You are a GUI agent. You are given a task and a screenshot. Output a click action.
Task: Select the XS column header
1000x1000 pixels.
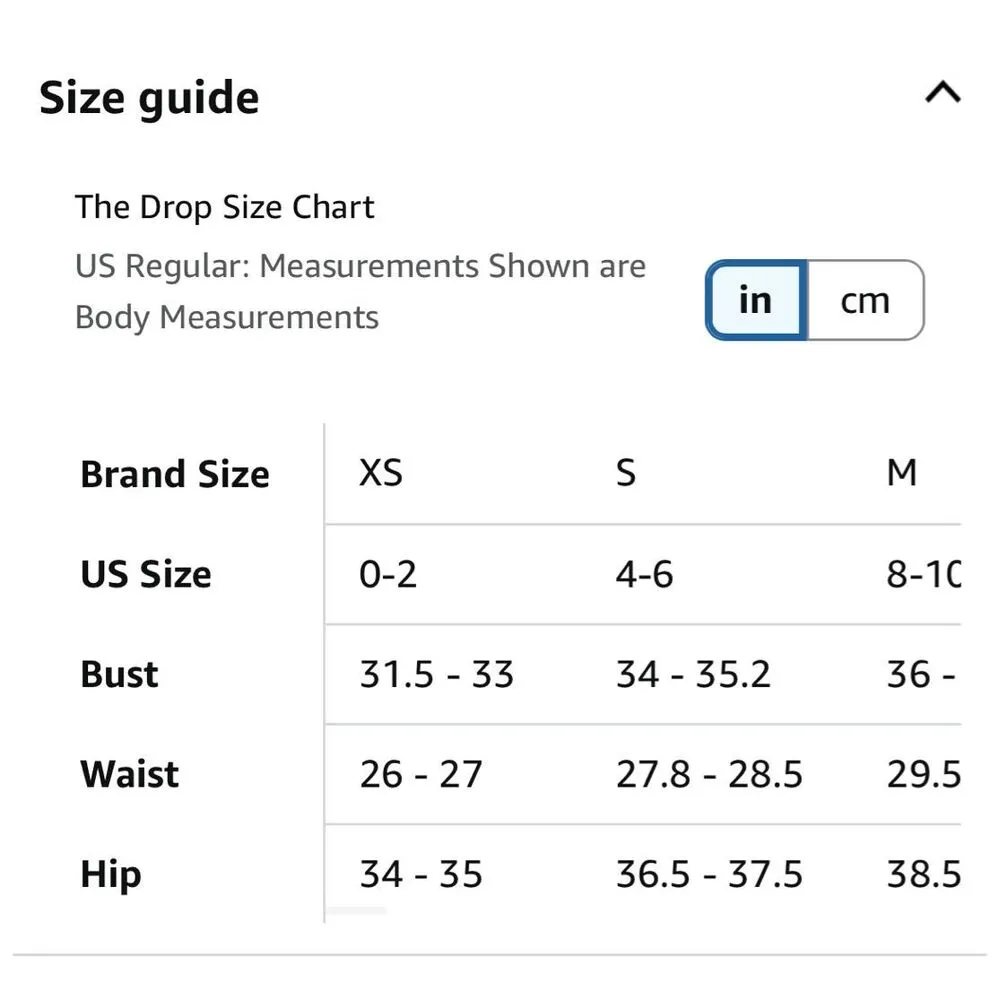[380, 473]
